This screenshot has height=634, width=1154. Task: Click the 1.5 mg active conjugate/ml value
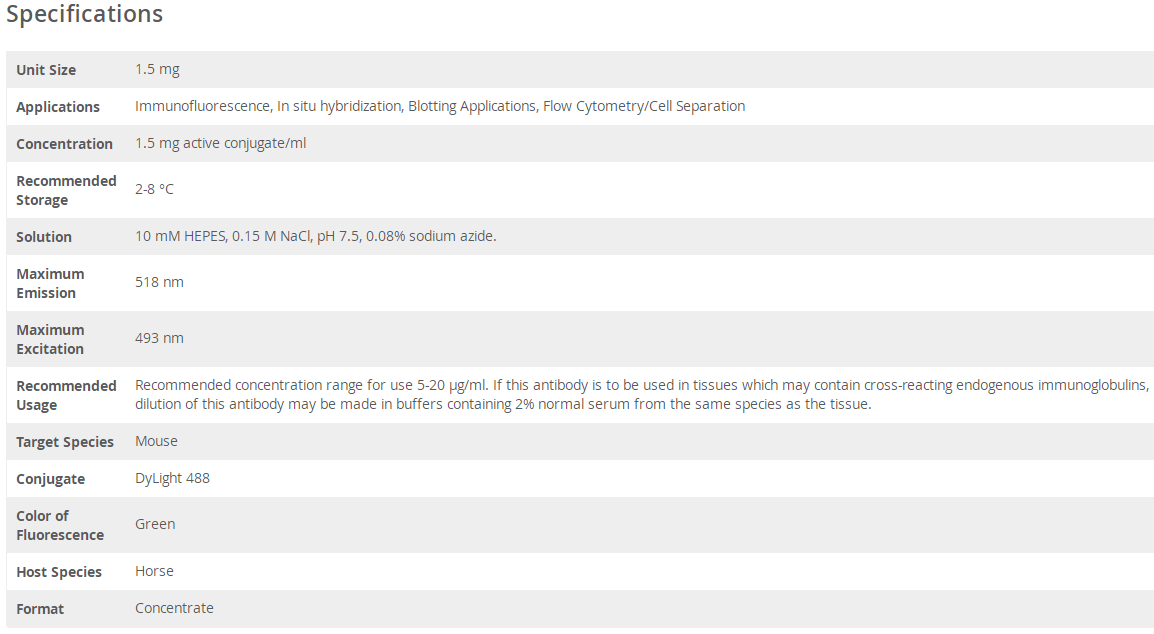(220, 143)
